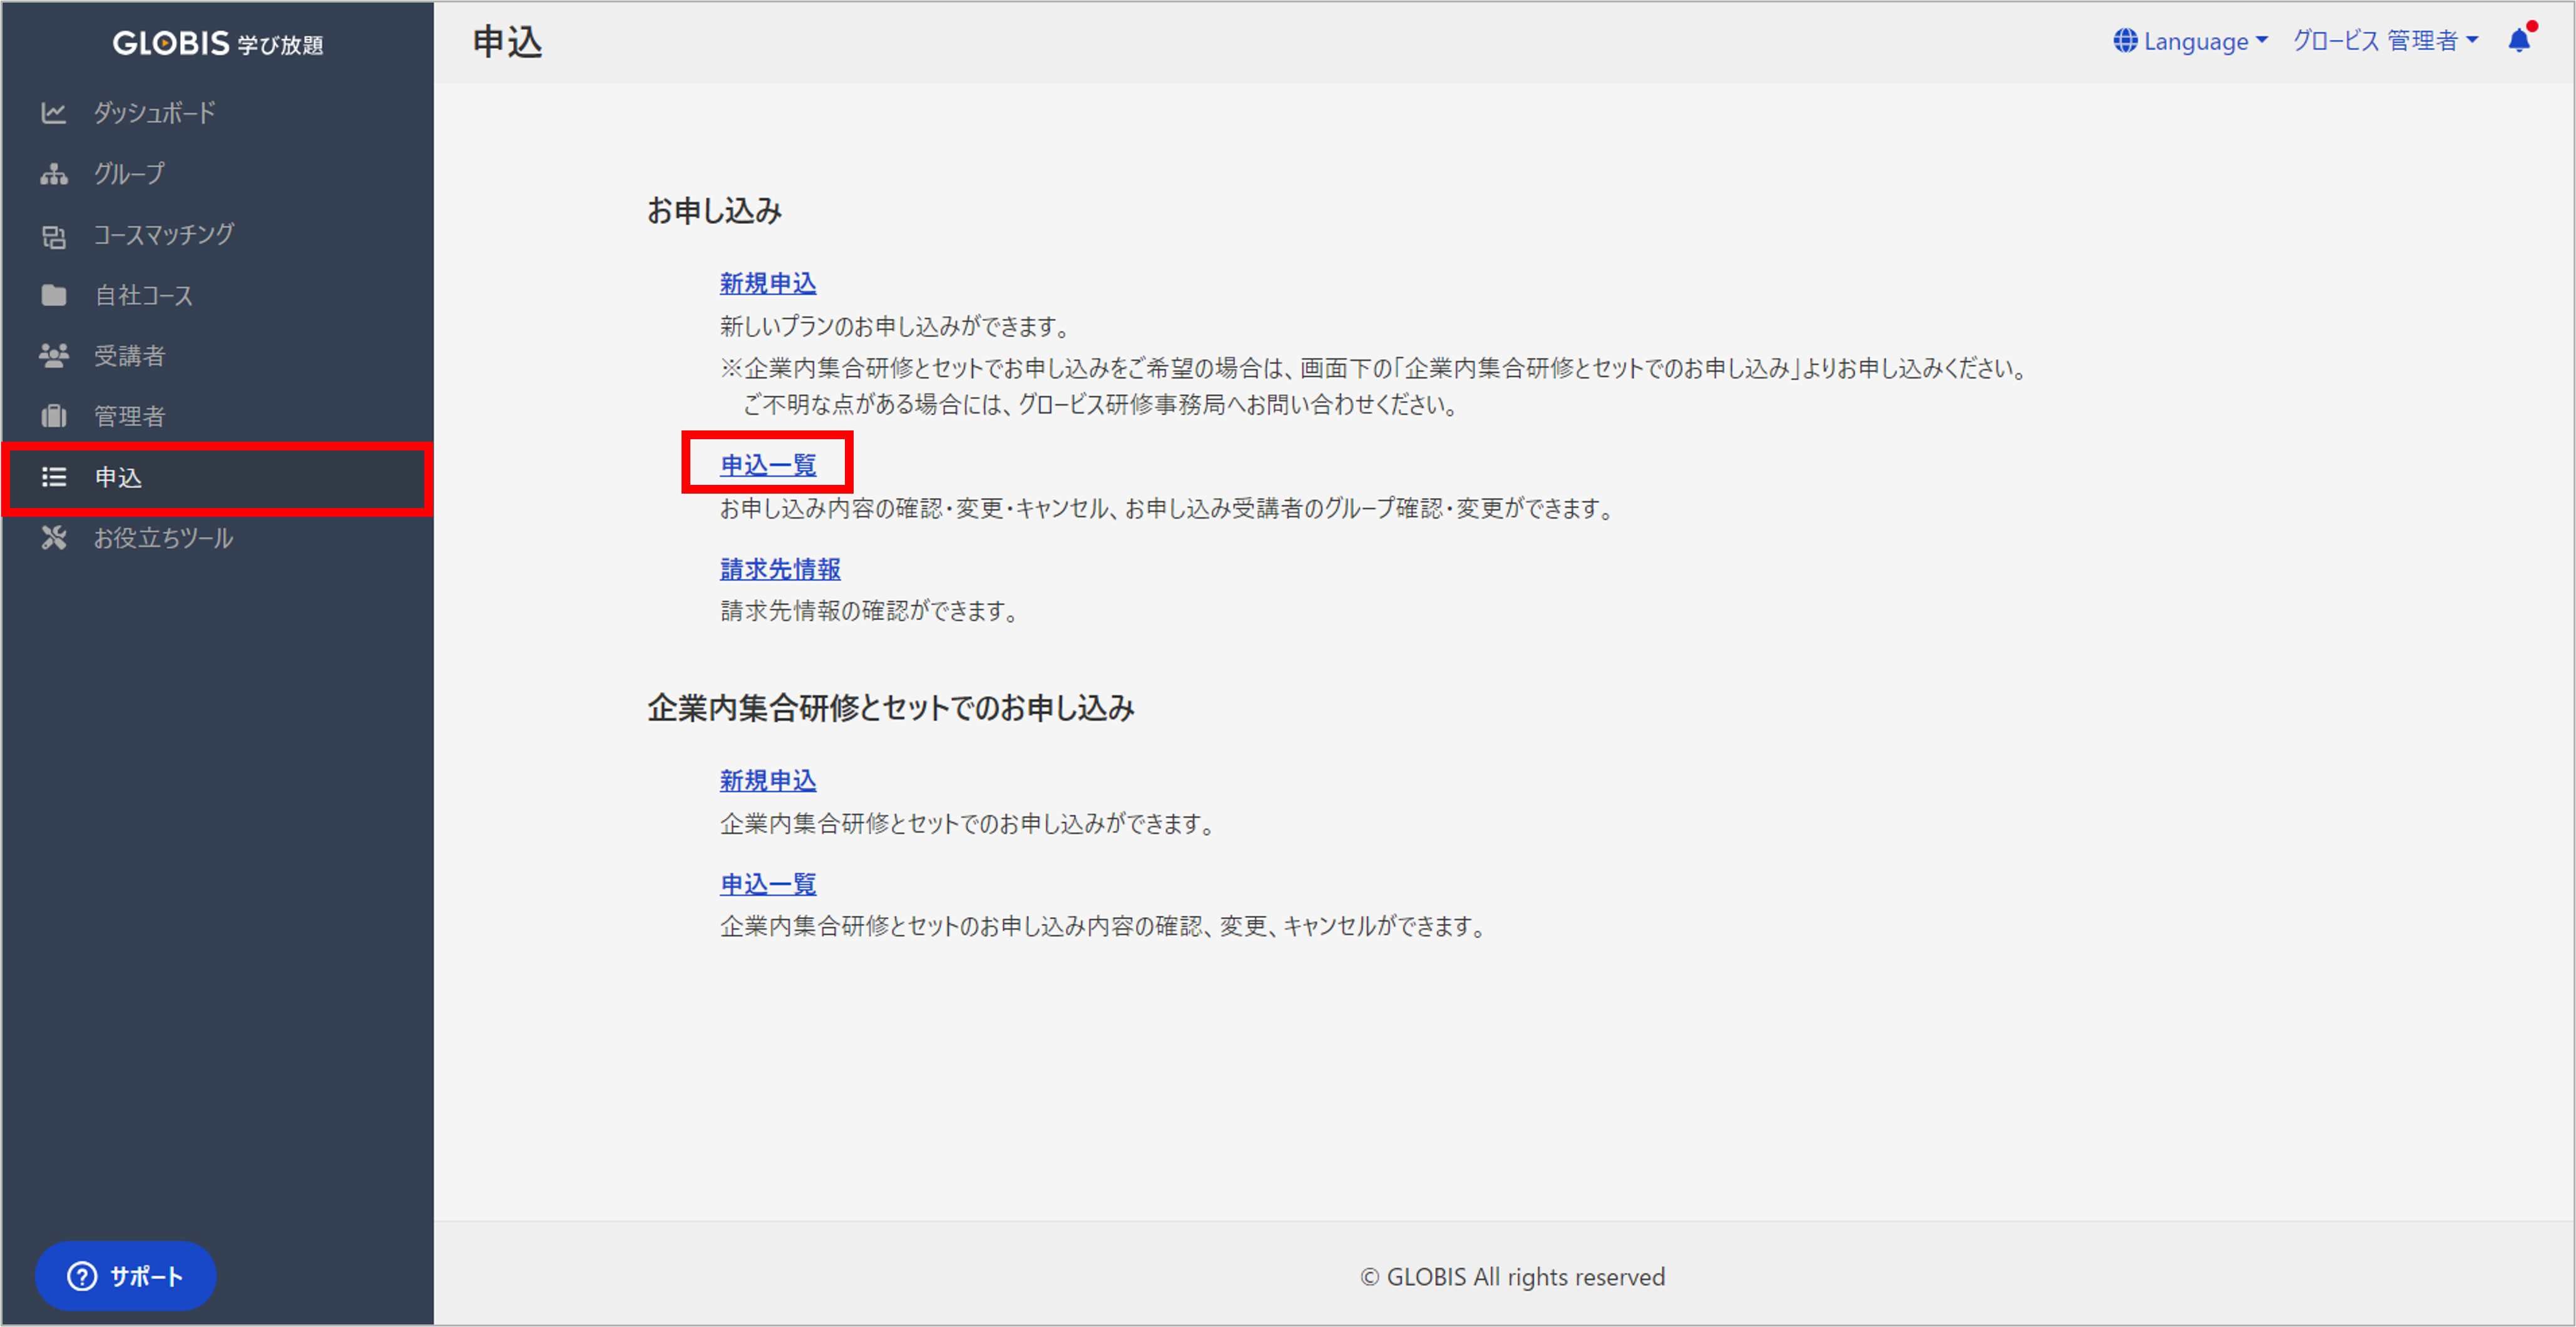Viewport: 2576px width, 1327px height.
Task: Click the globe icon next to Language
Action: tap(2125, 41)
